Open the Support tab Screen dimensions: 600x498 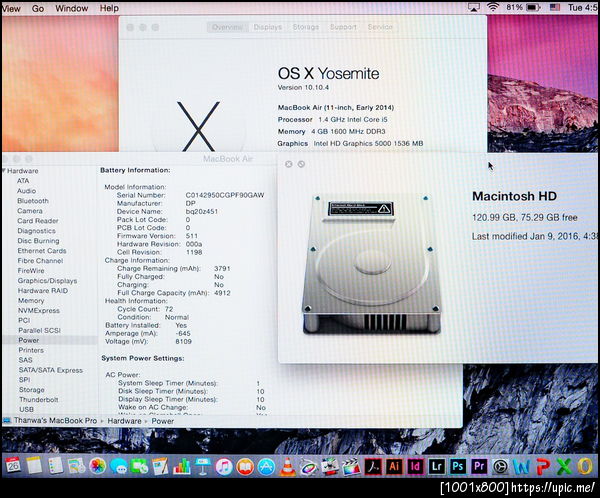tap(343, 27)
